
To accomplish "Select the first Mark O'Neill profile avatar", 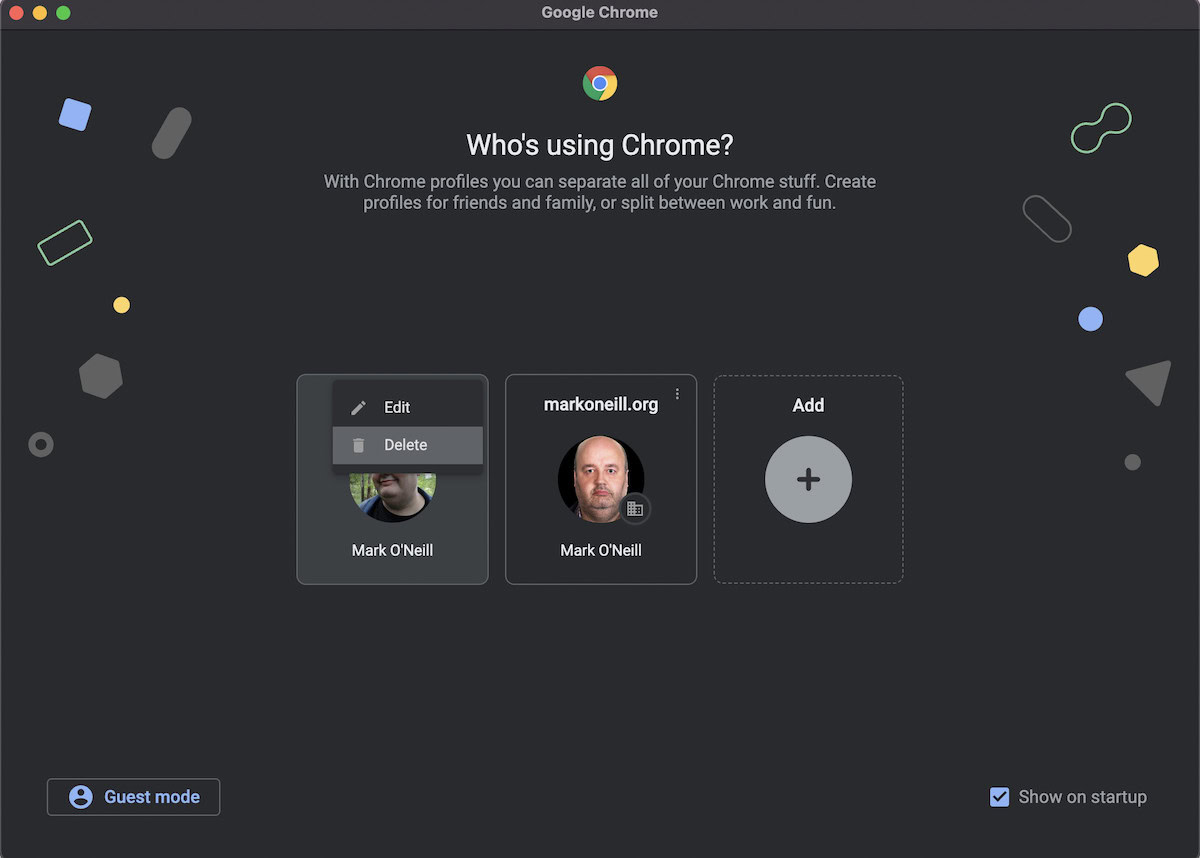I will click(x=392, y=498).
